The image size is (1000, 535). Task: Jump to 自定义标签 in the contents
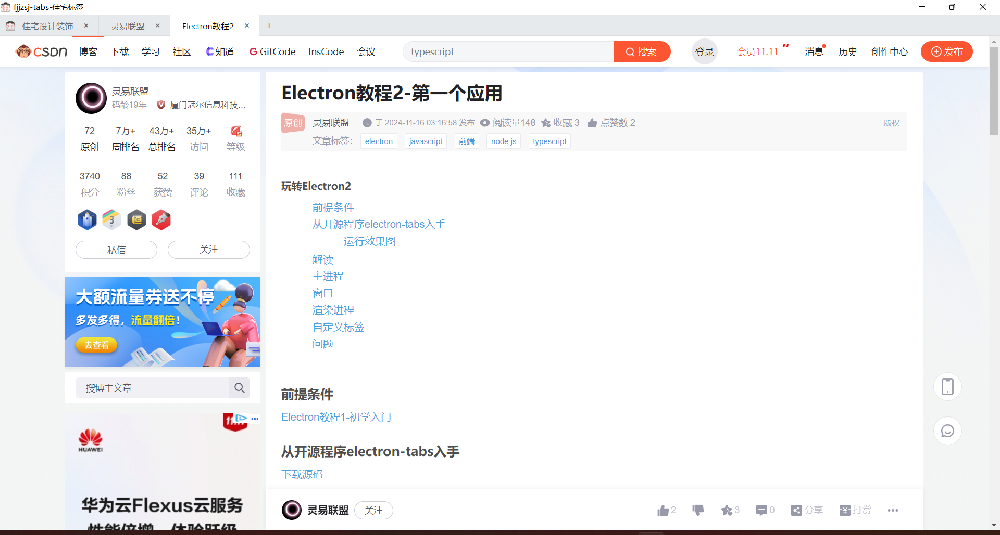(338, 327)
